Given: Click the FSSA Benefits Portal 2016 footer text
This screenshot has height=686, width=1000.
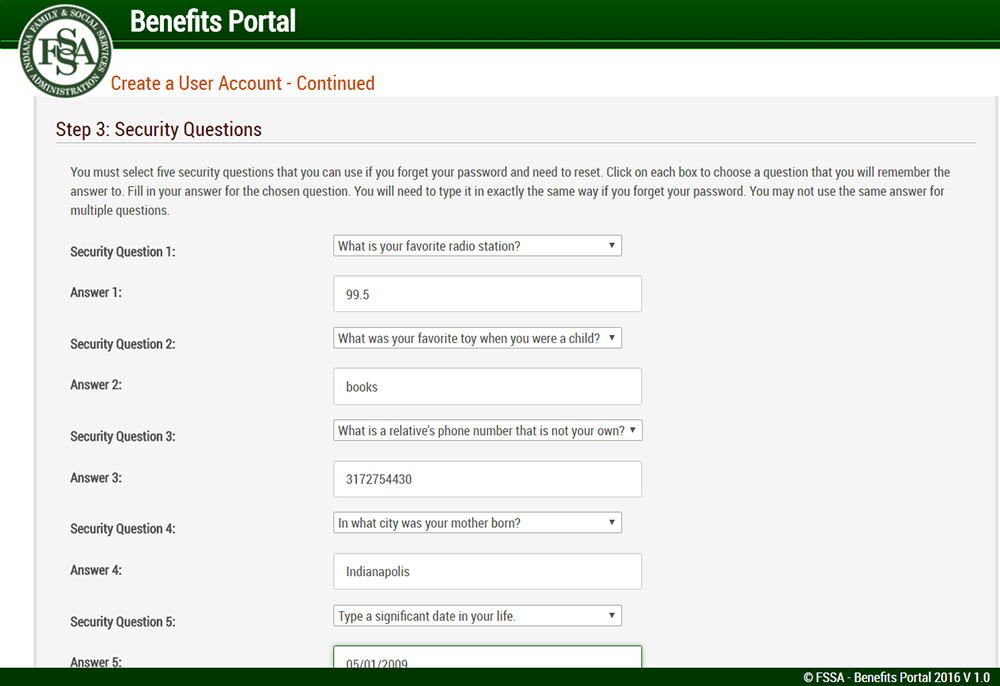Looking at the screenshot, I should (x=897, y=677).
